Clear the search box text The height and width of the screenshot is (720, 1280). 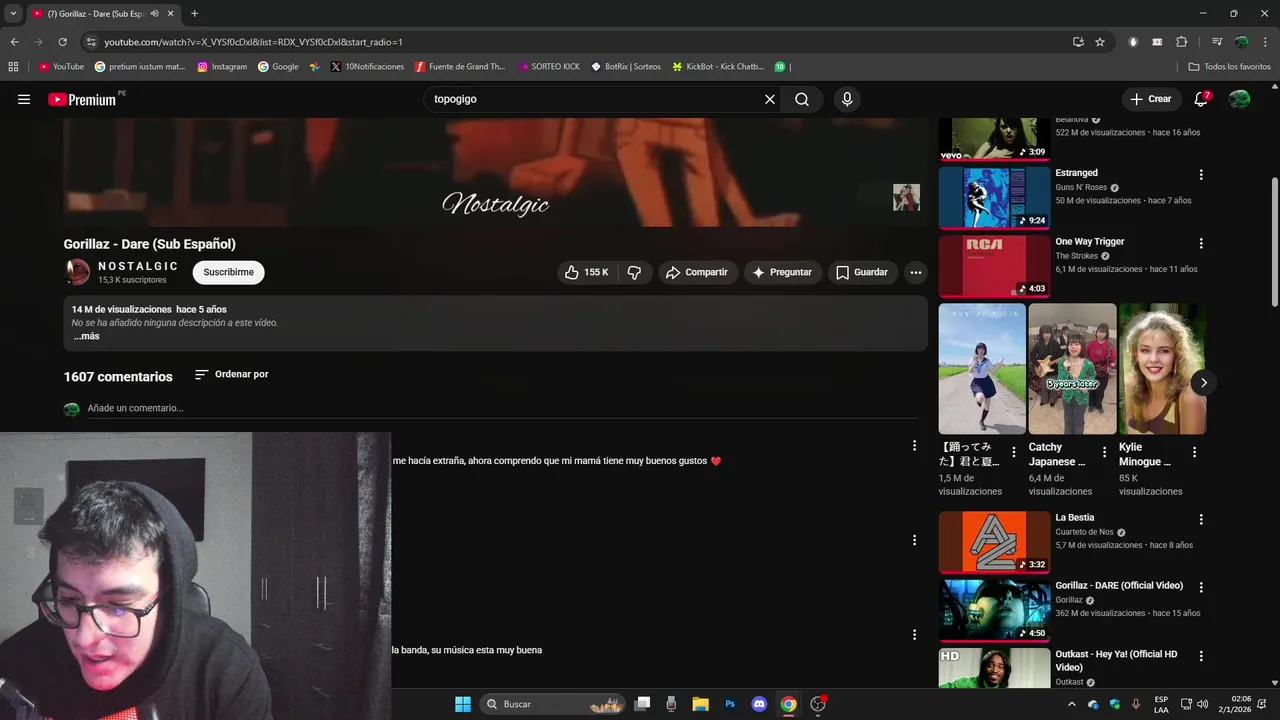pos(770,99)
